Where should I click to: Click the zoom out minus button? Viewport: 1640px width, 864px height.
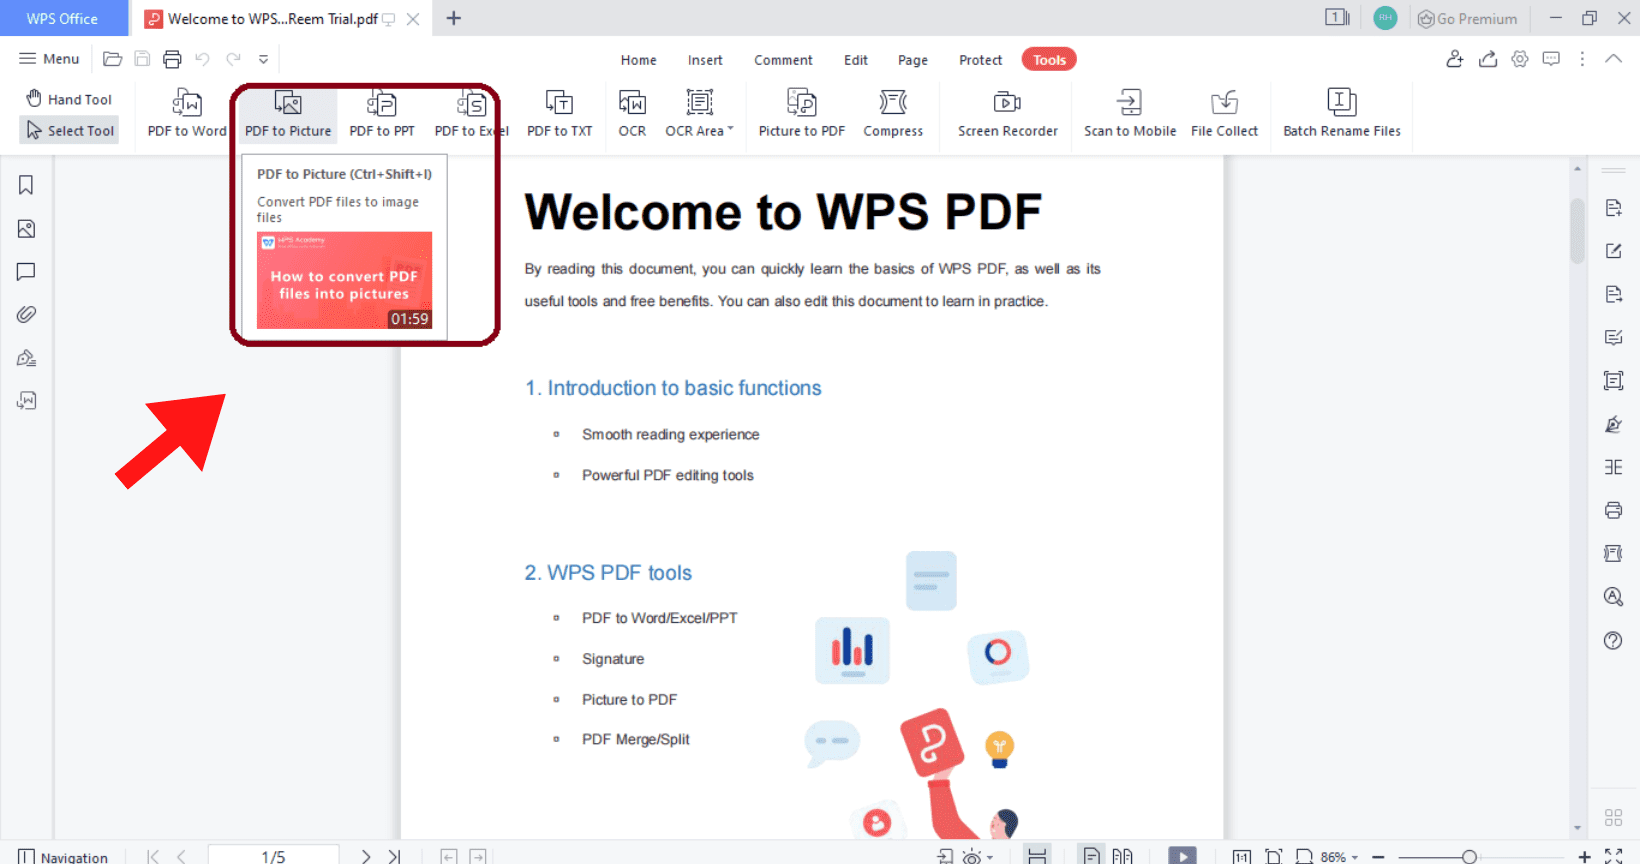pos(1378,857)
